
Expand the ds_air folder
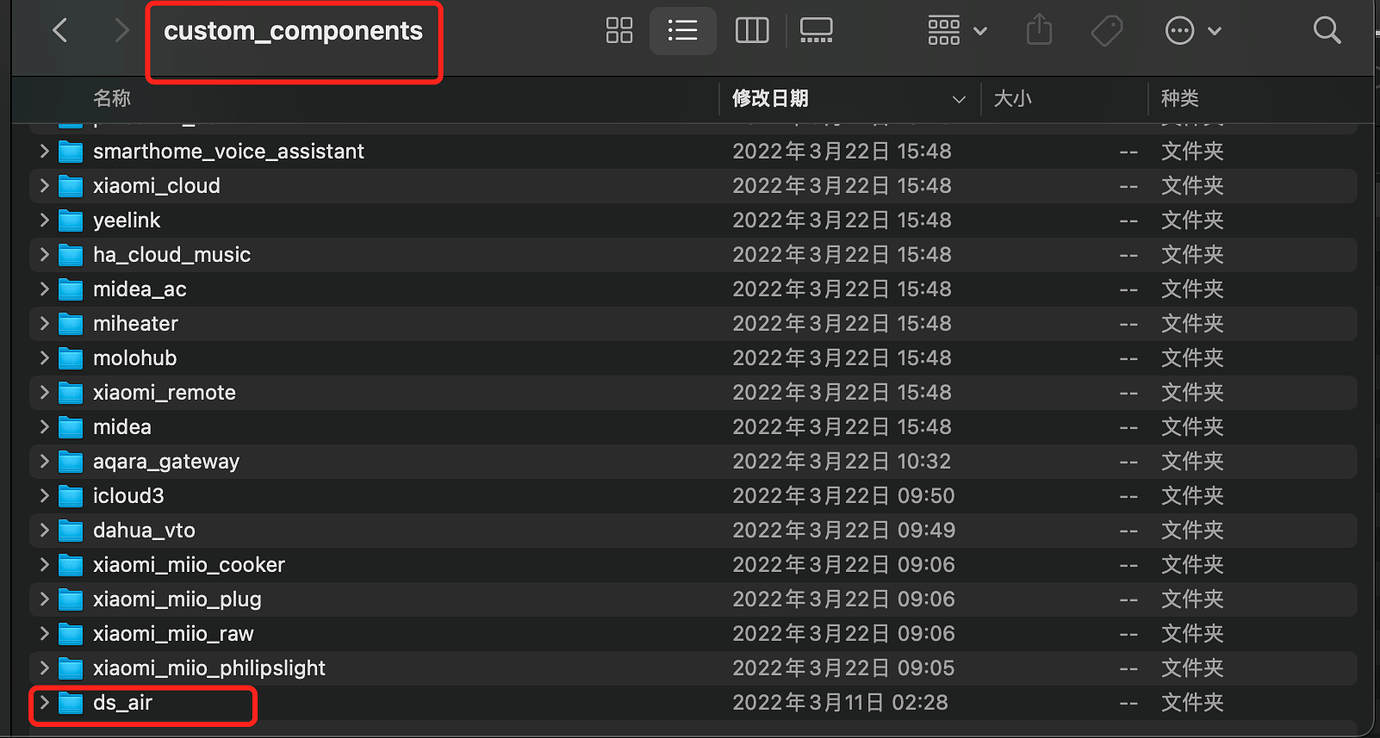(44, 702)
